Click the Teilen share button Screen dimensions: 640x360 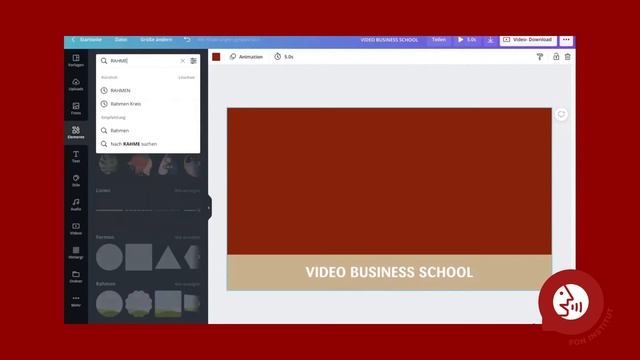[x=439, y=40]
